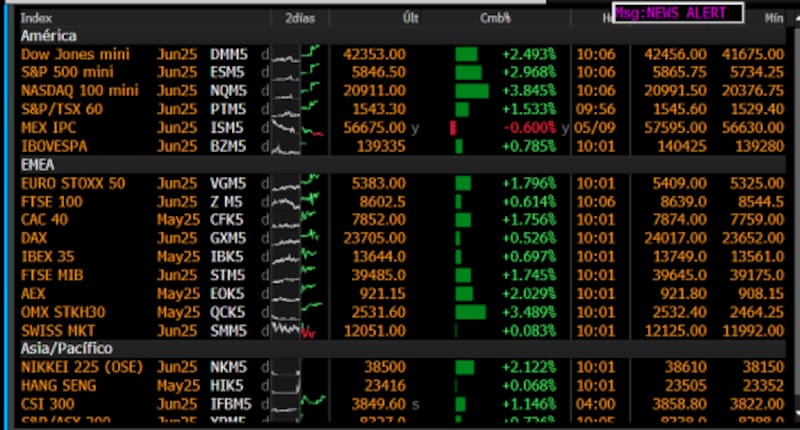Sort by the Últ column header

[410, 17]
